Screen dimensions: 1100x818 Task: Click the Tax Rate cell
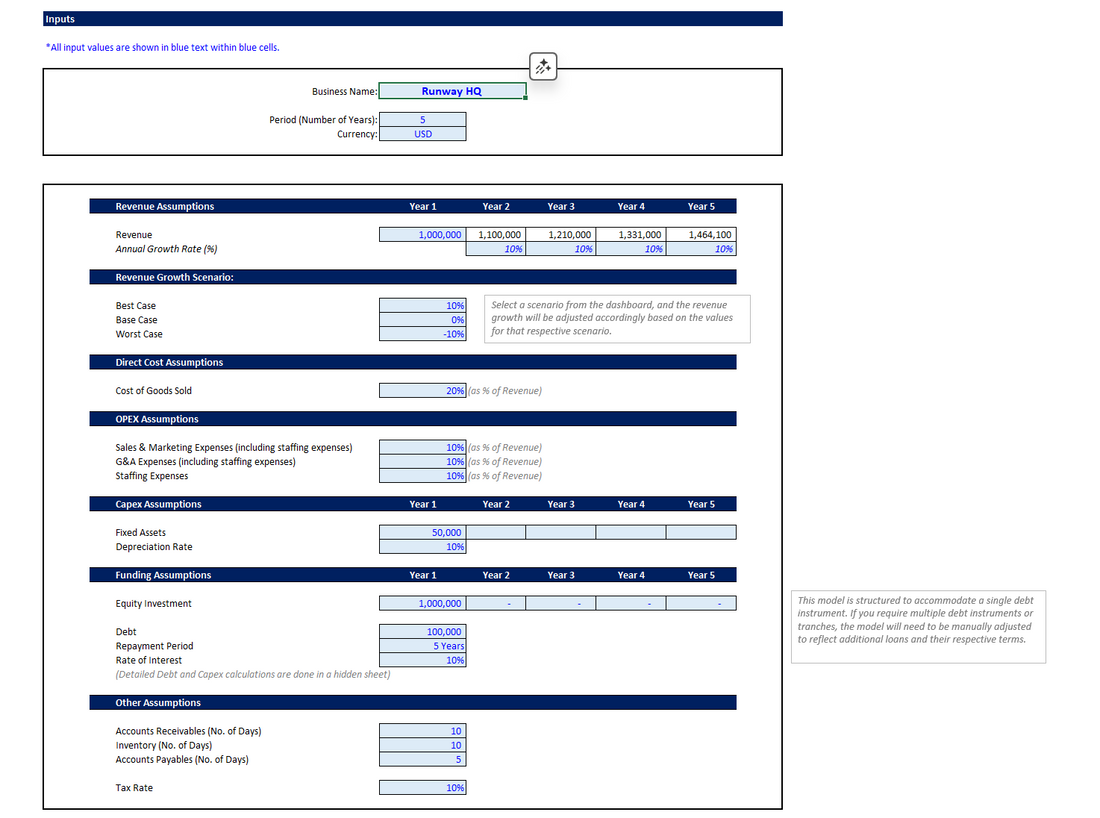click(422, 787)
